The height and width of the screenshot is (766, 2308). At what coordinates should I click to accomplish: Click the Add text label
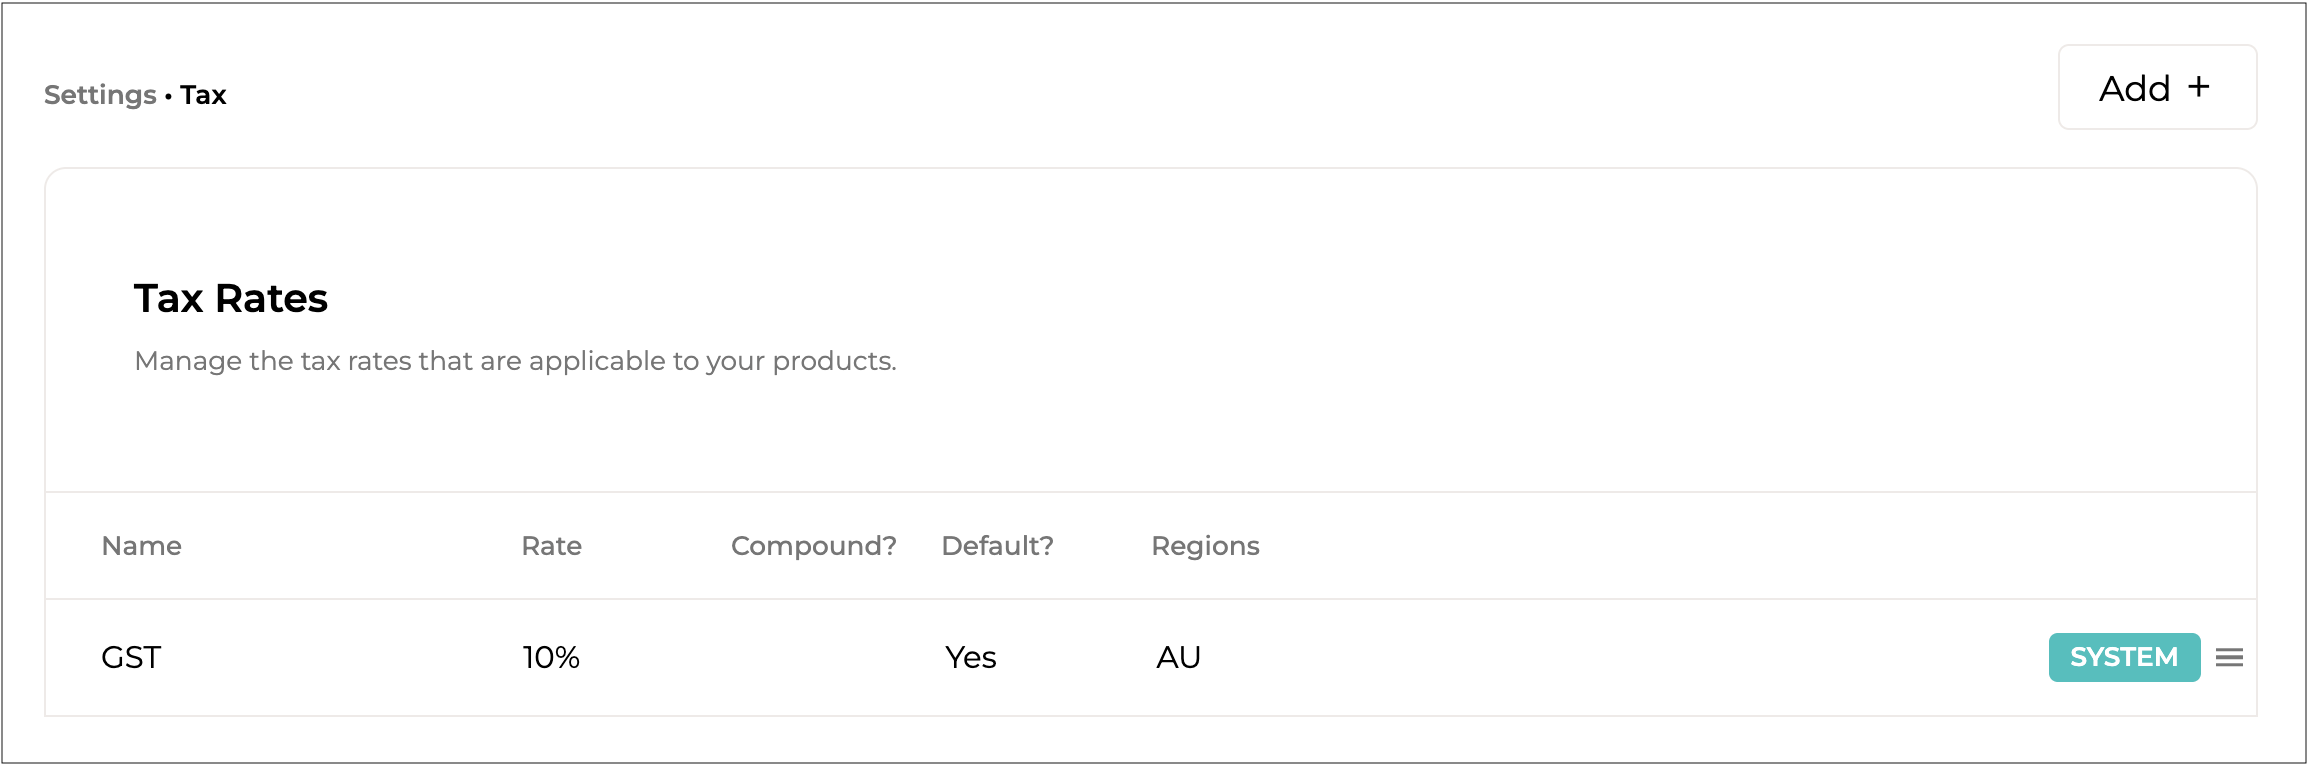tap(2134, 88)
